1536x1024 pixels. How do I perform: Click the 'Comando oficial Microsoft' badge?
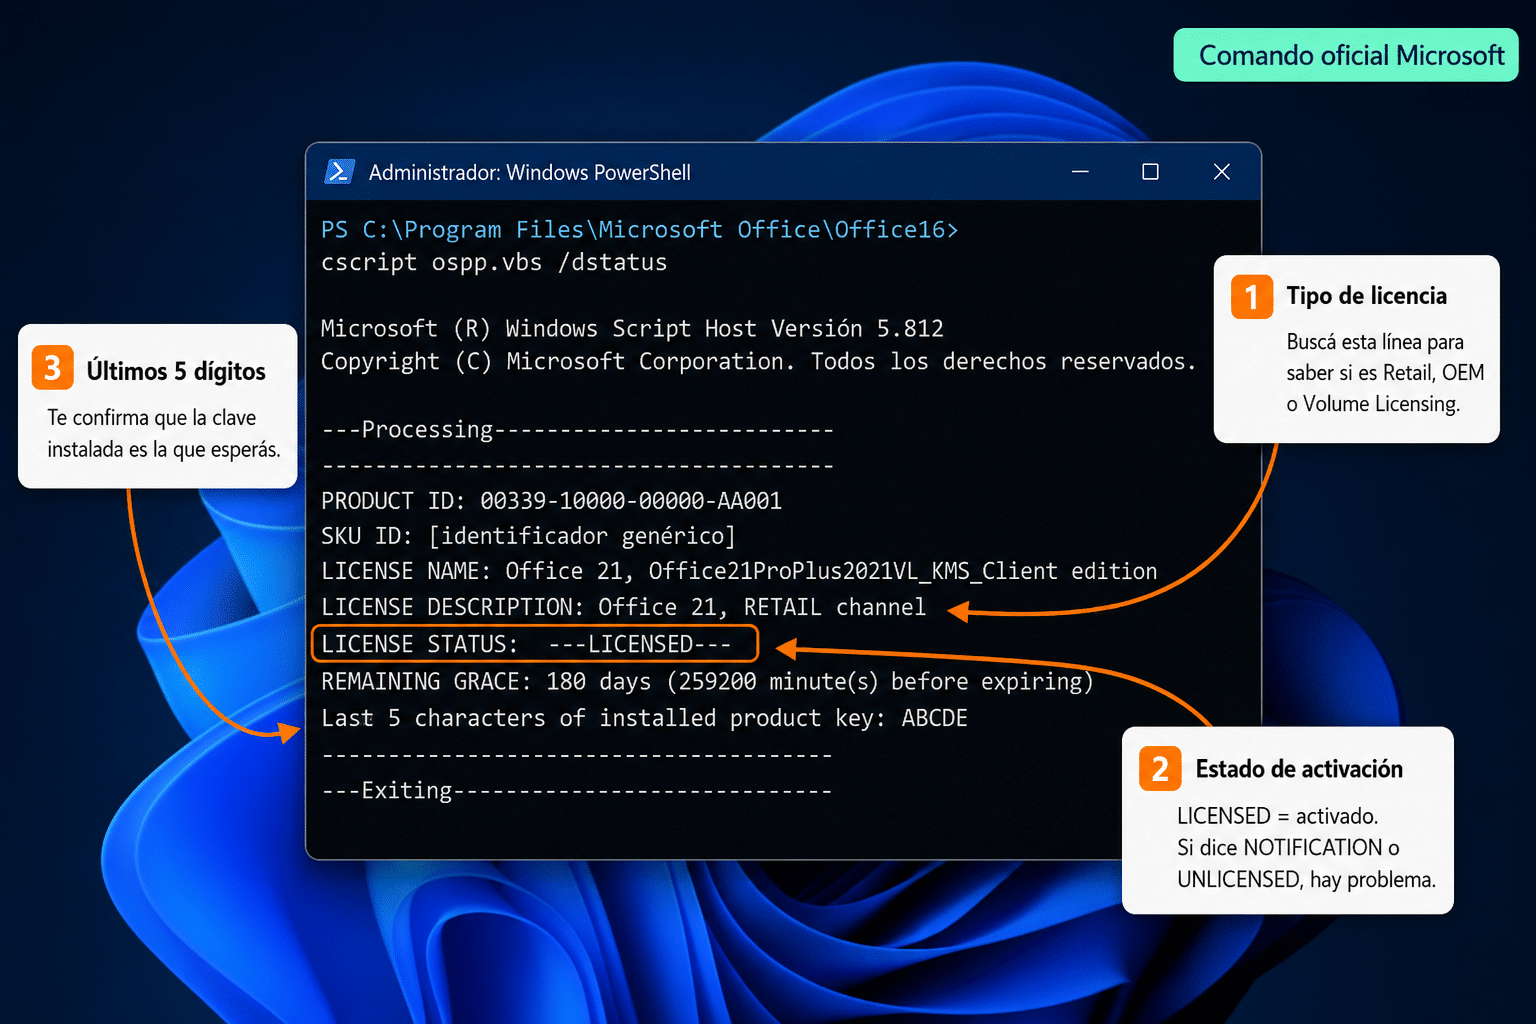pyautogui.click(x=1346, y=55)
